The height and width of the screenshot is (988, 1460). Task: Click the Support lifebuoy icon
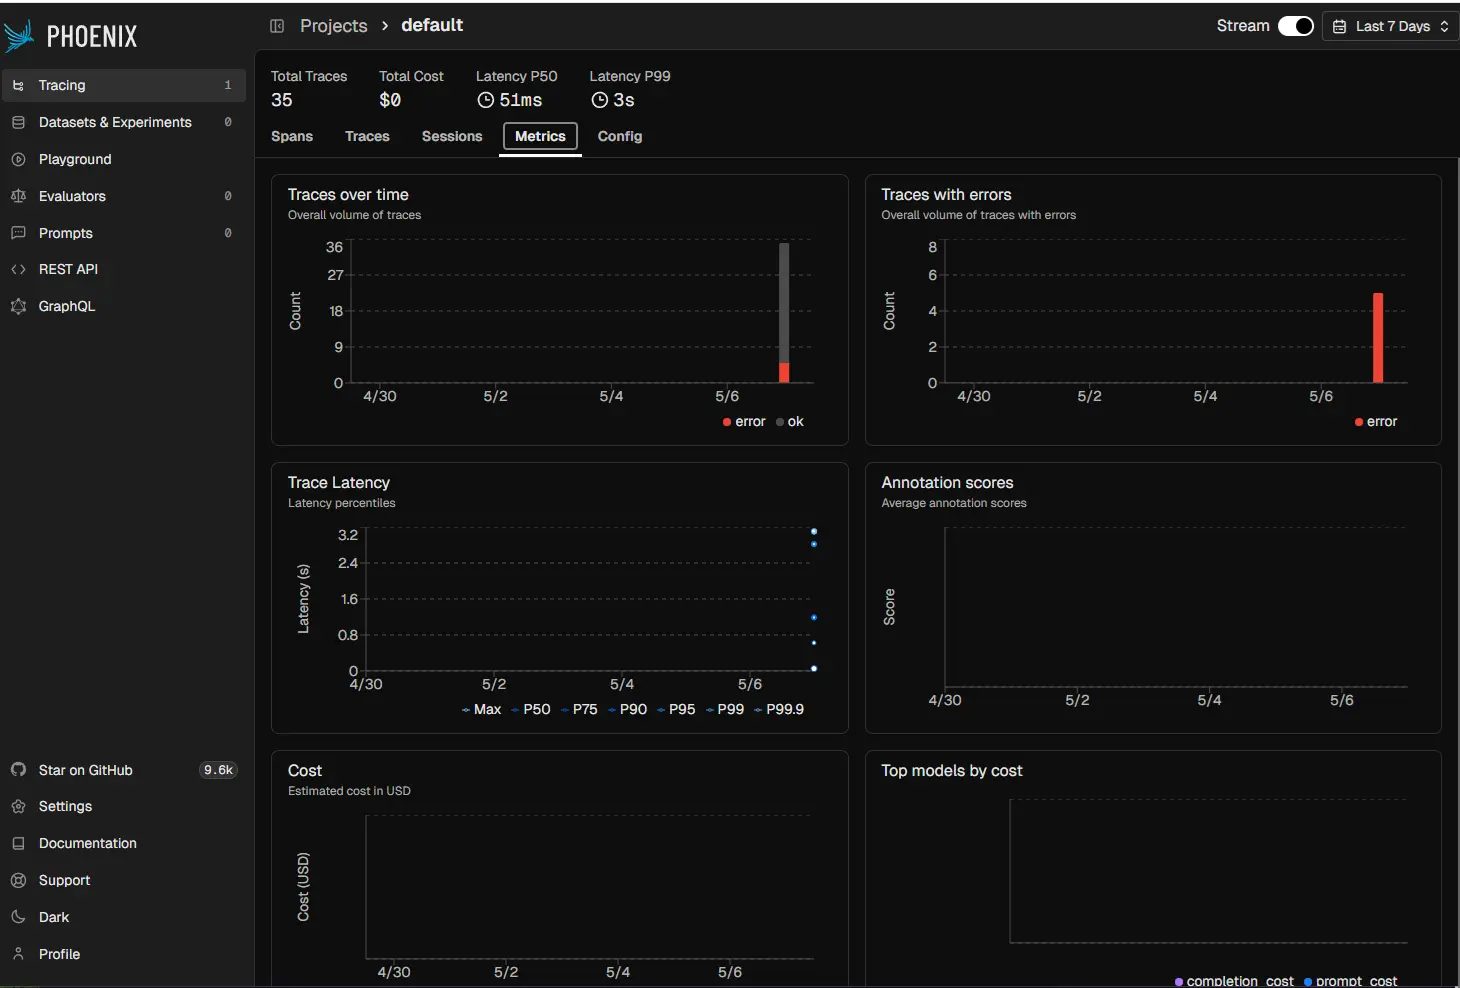click(x=18, y=880)
